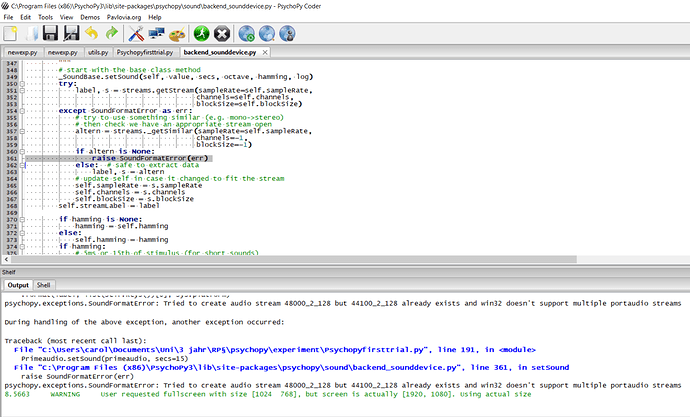690x417 pixels.
Task: Collapse the try block fold at line 350
Action: [22, 84]
